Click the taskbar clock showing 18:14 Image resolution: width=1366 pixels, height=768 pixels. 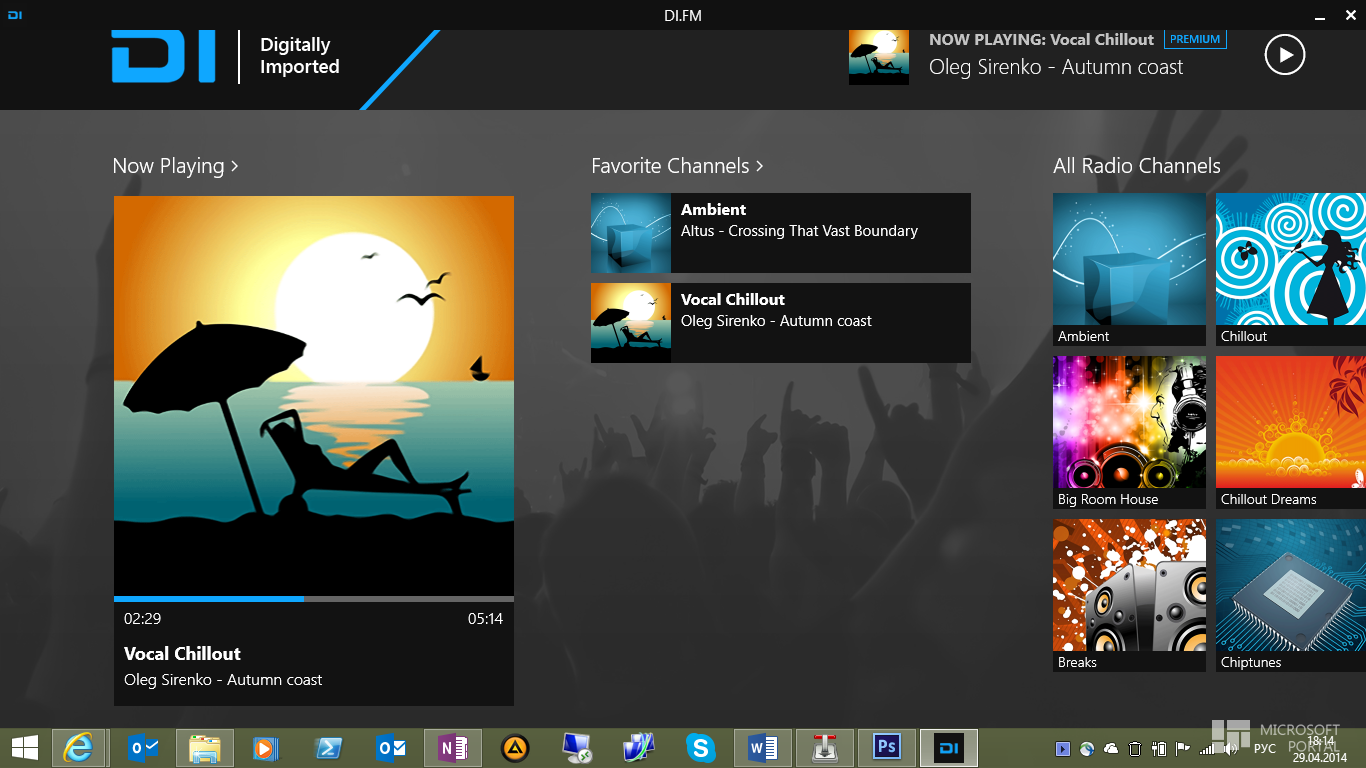(1320, 748)
